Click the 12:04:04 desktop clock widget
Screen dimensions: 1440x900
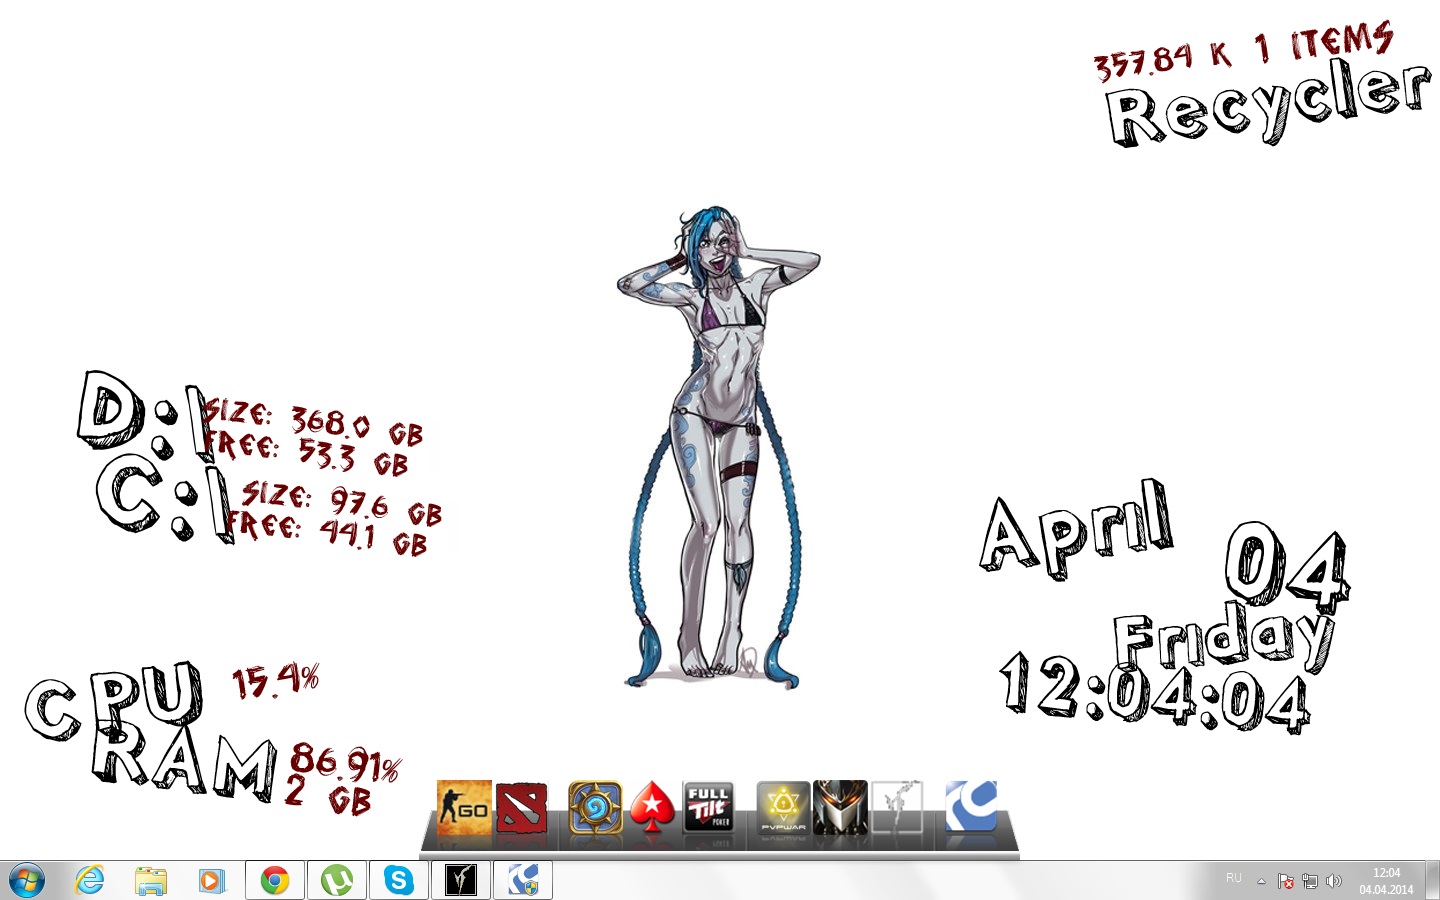1155,693
